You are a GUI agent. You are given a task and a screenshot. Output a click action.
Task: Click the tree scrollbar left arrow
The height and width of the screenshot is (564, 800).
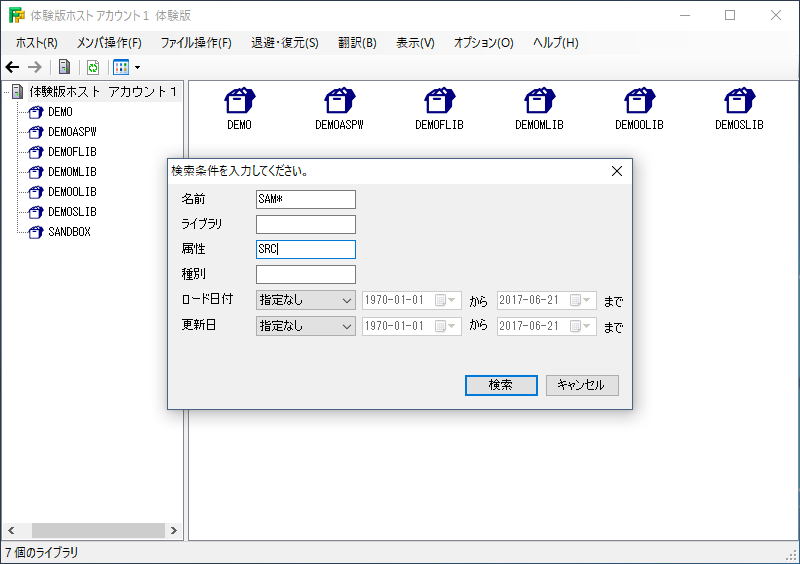tap(11, 530)
